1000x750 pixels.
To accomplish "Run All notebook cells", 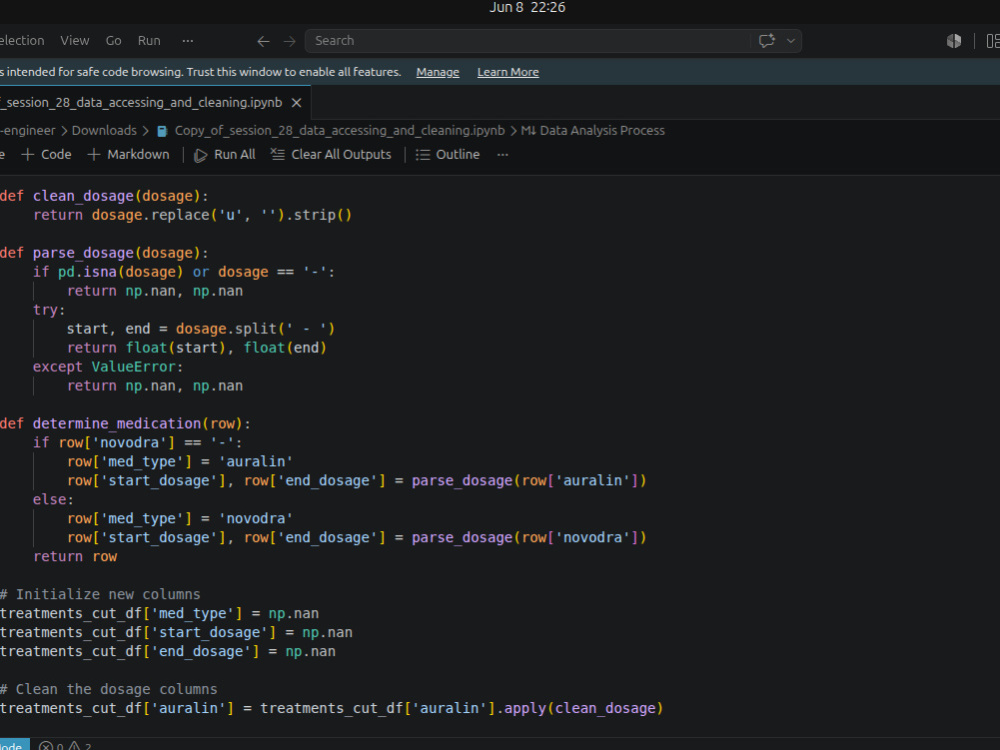I will click(x=225, y=154).
